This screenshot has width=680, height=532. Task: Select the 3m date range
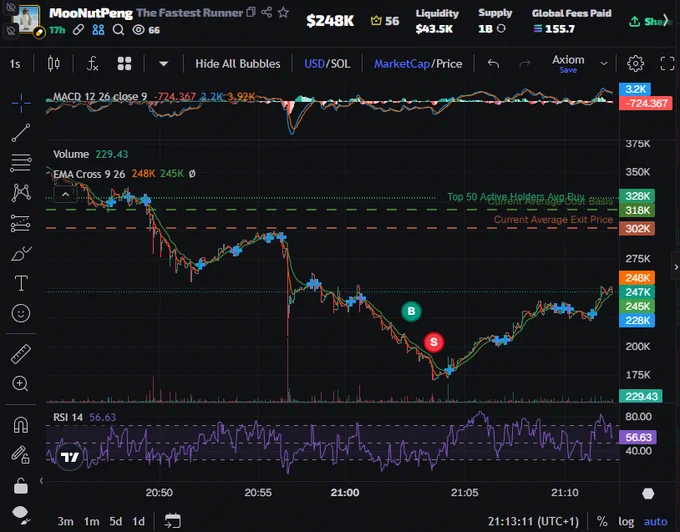(65, 521)
